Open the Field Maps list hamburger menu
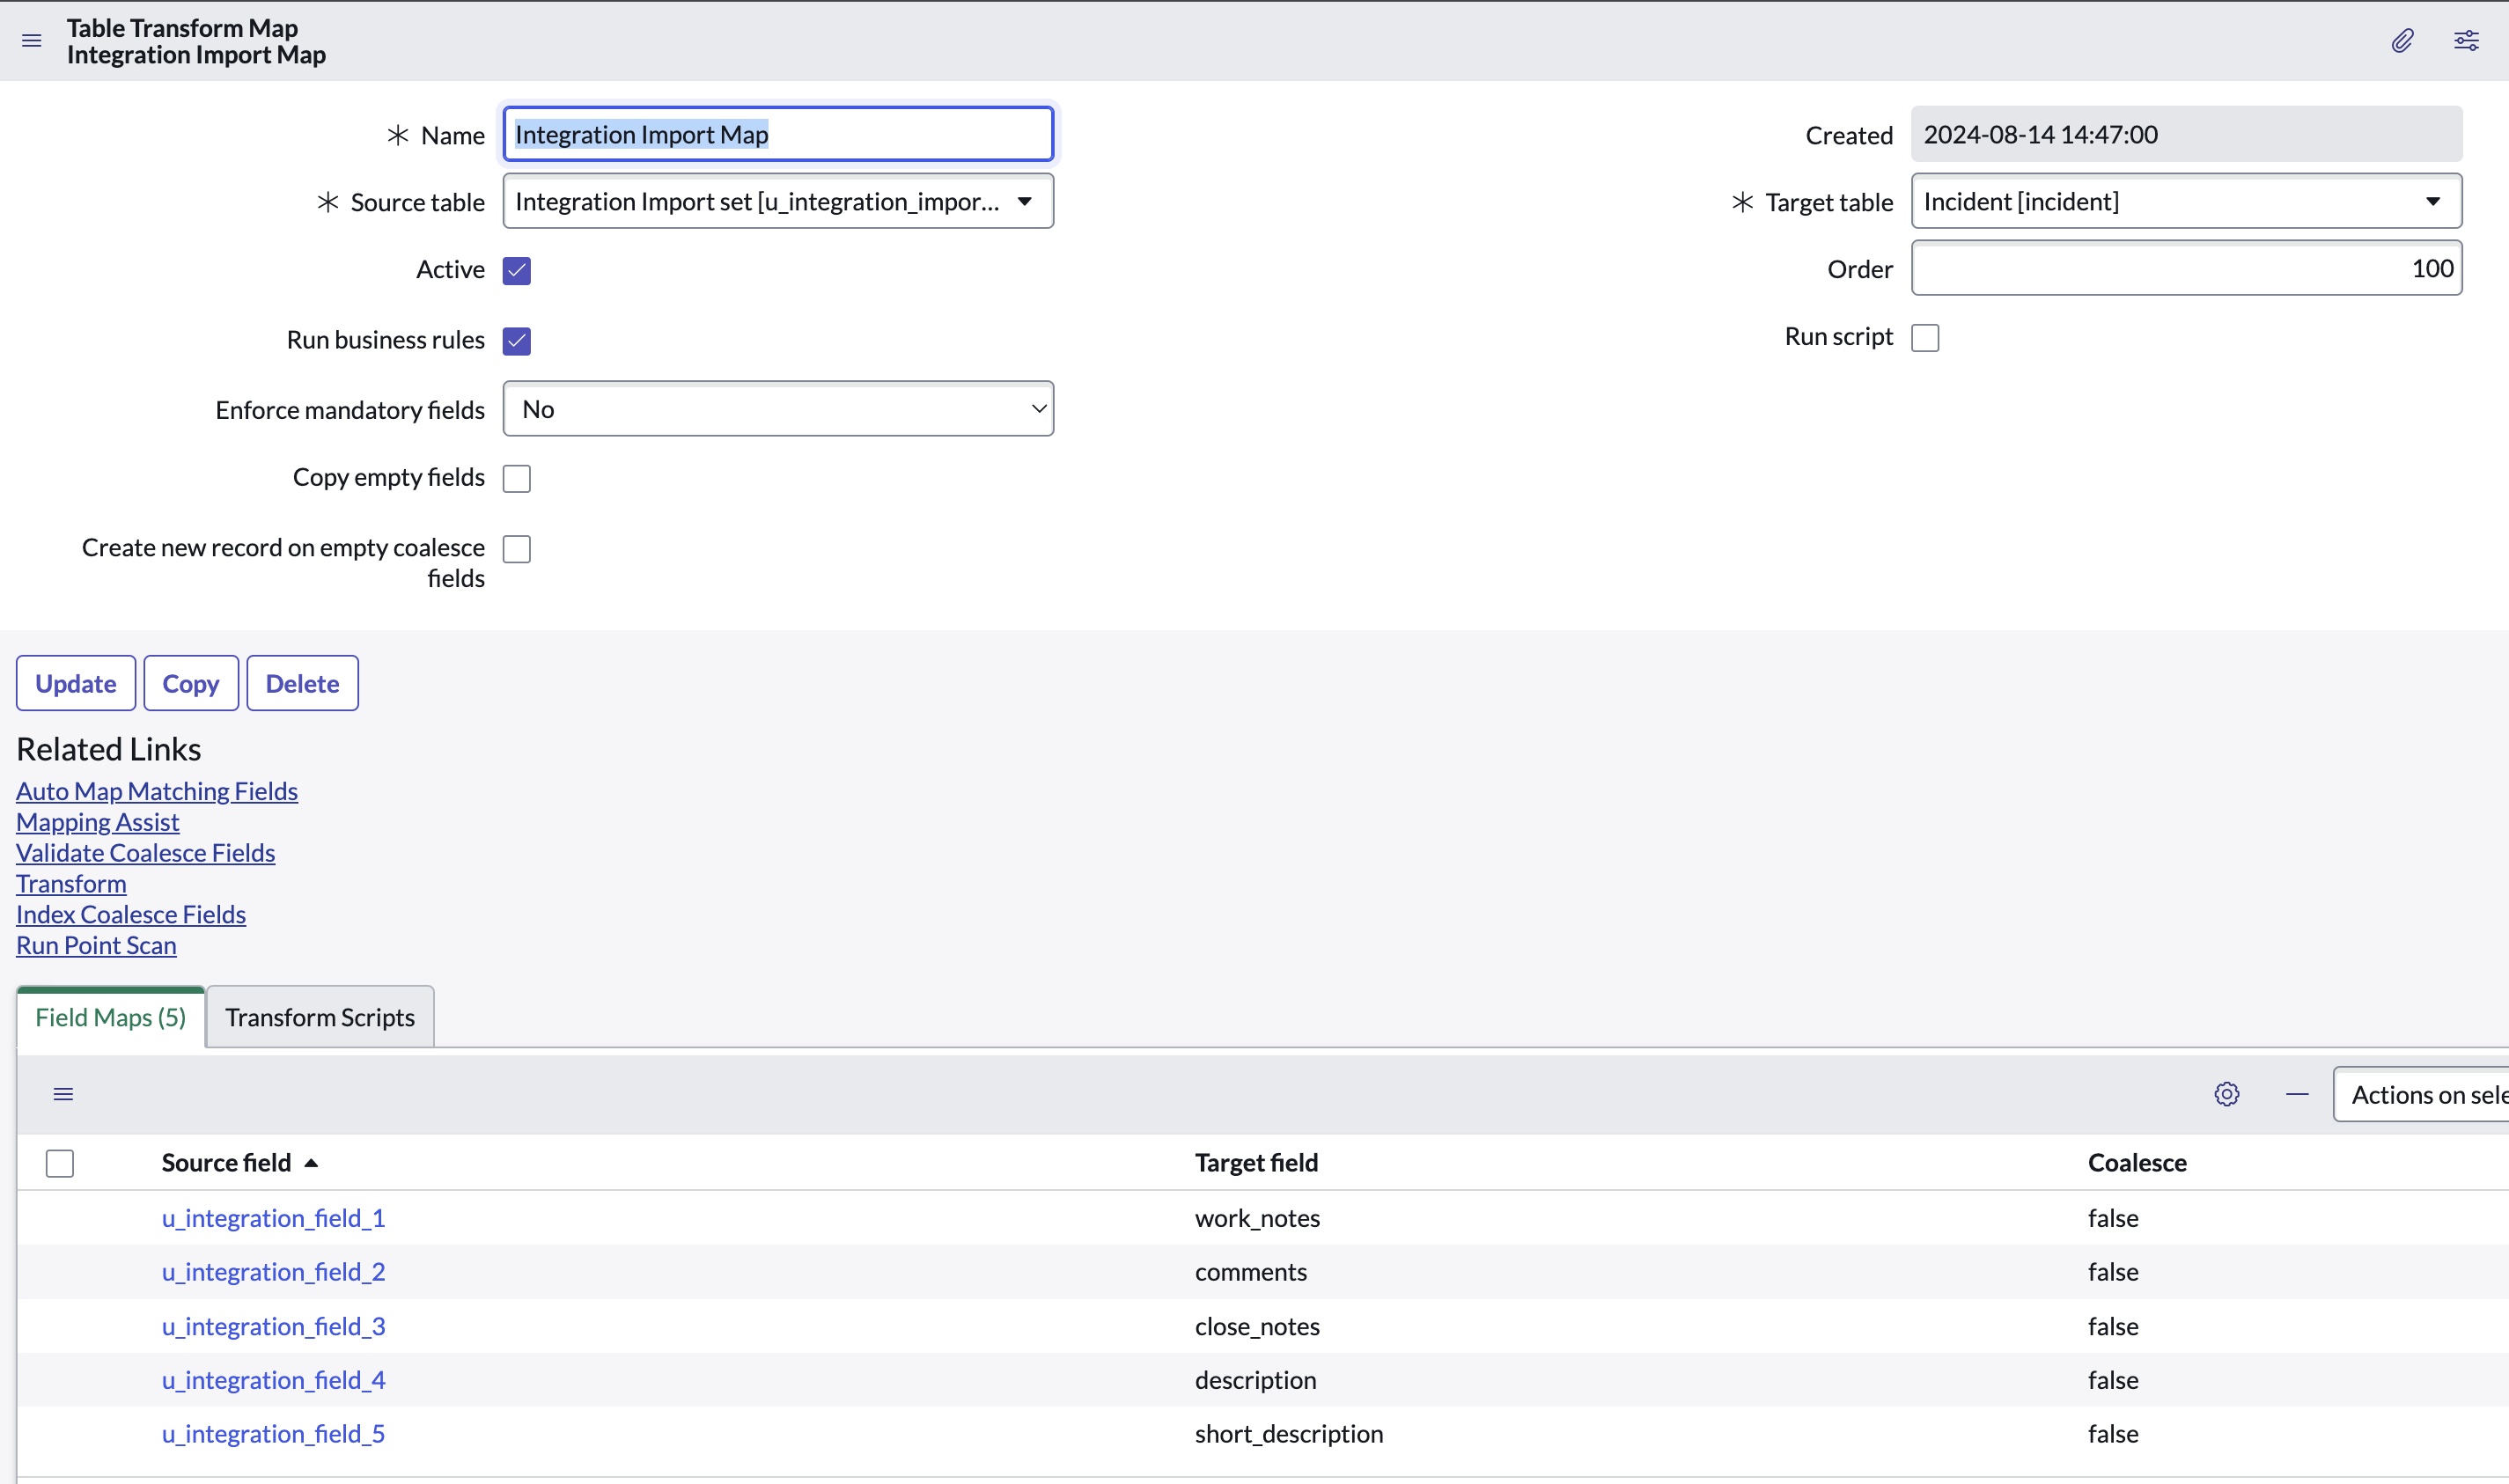 [63, 1094]
